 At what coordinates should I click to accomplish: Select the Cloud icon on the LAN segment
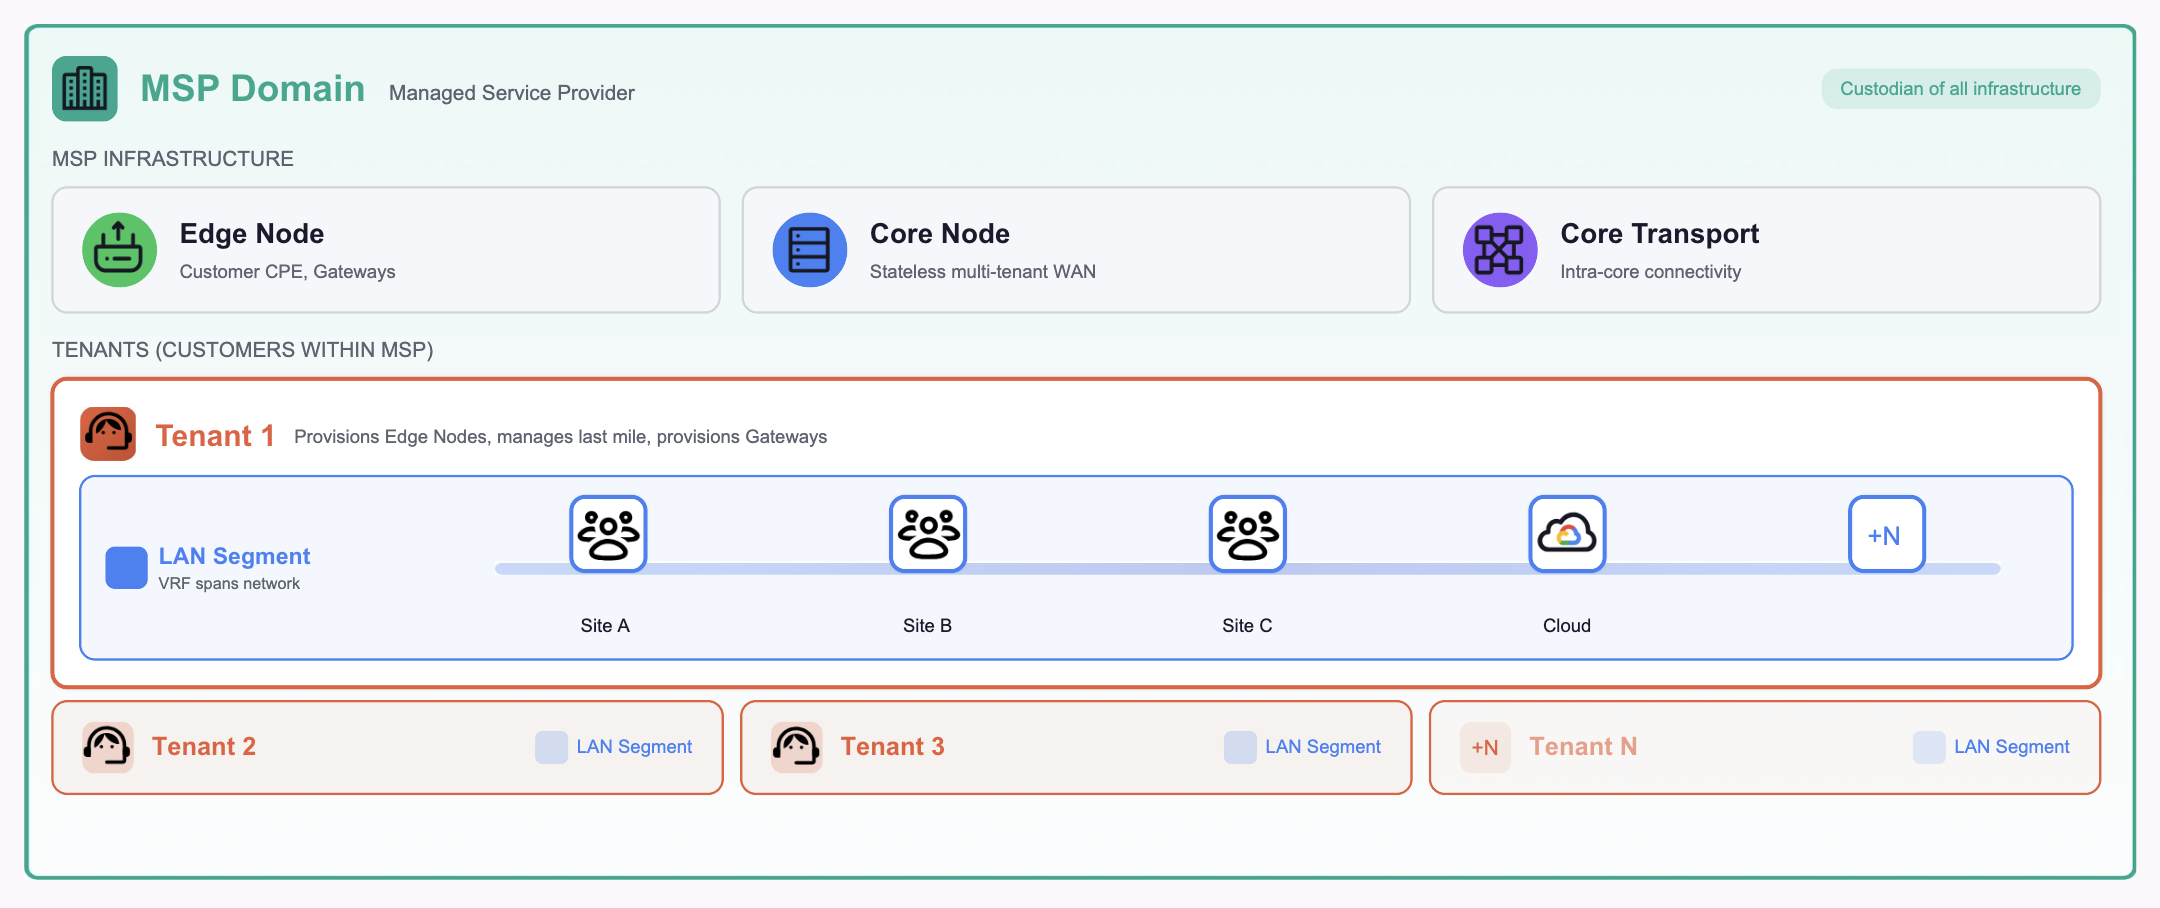pos(1567,534)
